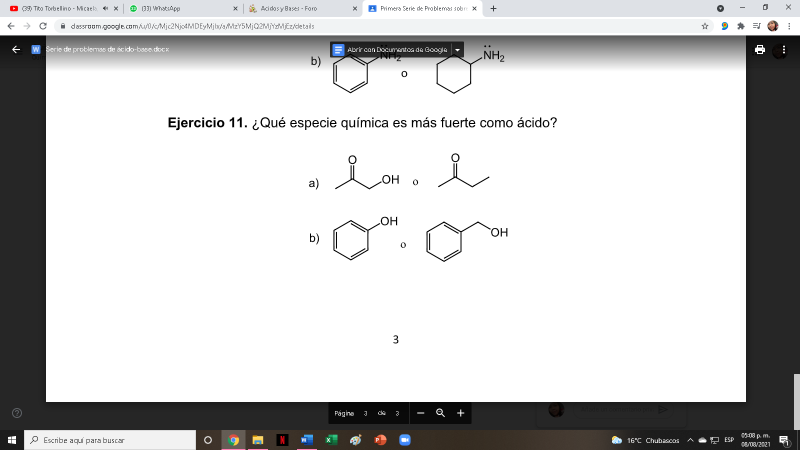This screenshot has width=800, height=450.
Task: Reset zoom using the magnifier icon
Action: coord(440,413)
